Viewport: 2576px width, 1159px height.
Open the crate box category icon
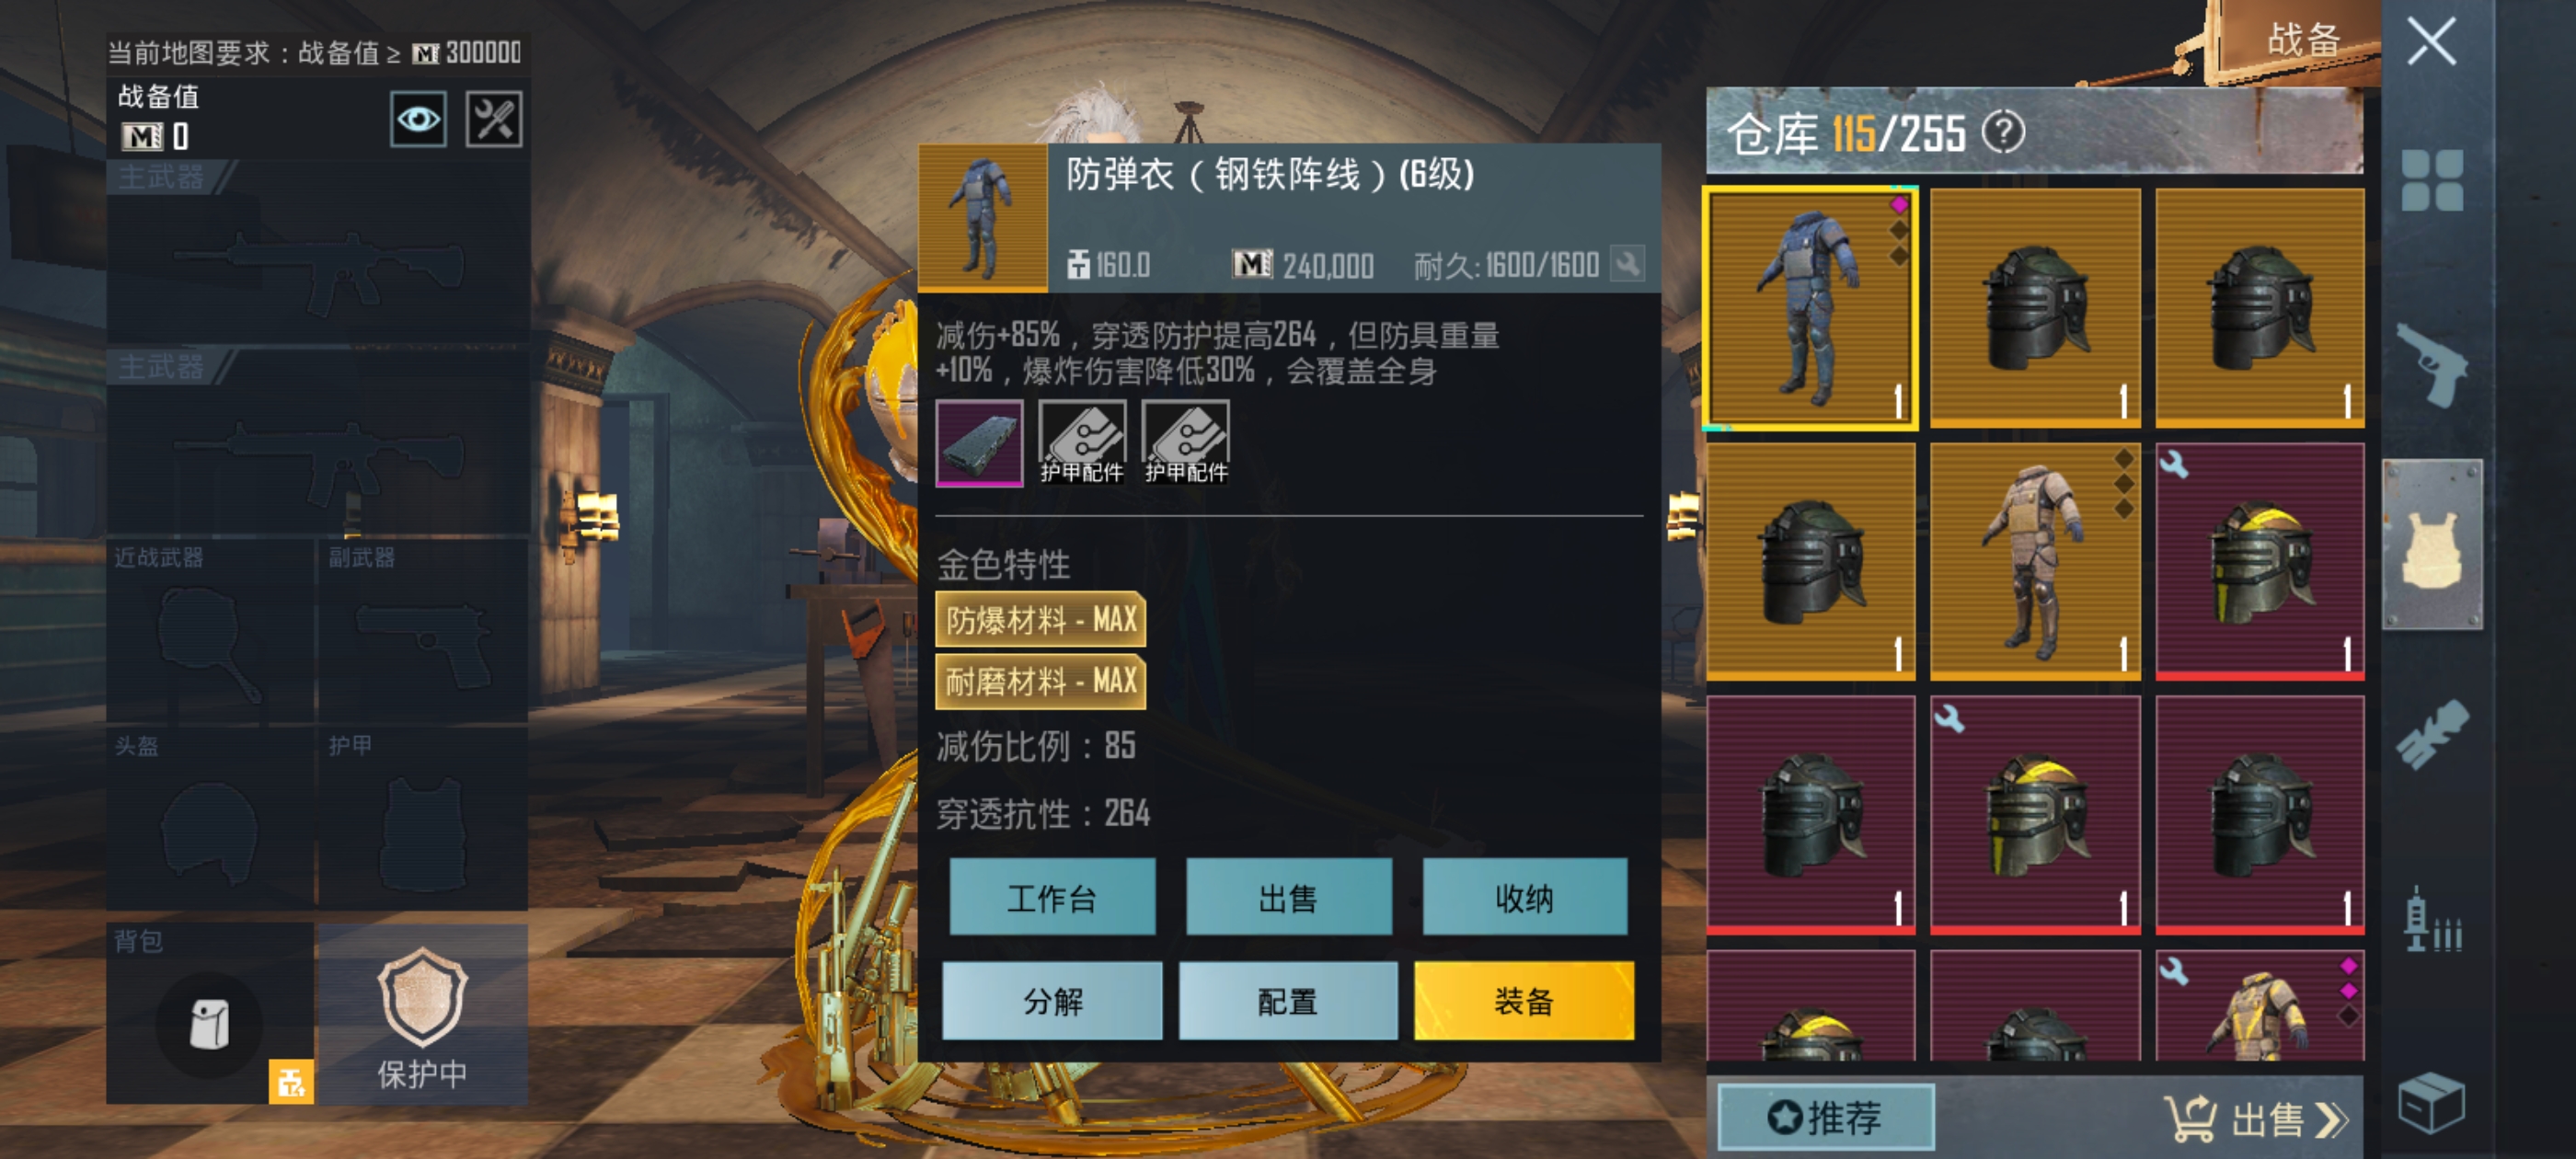tap(2432, 1102)
